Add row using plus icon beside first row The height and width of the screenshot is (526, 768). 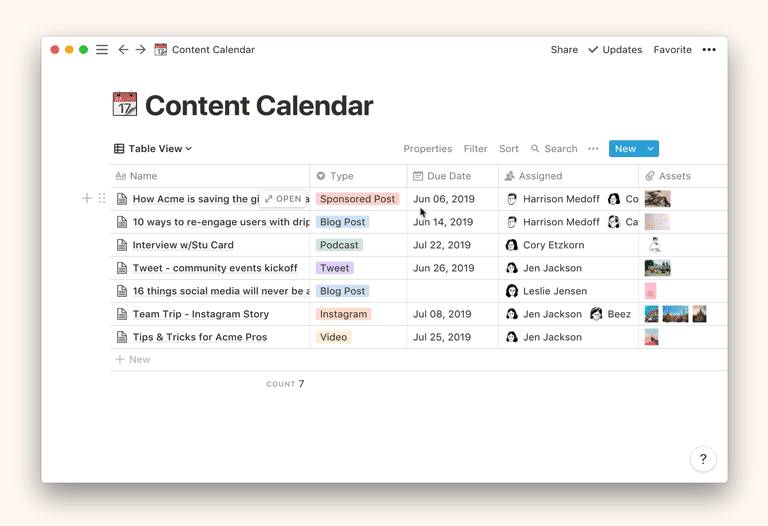pyautogui.click(x=87, y=199)
